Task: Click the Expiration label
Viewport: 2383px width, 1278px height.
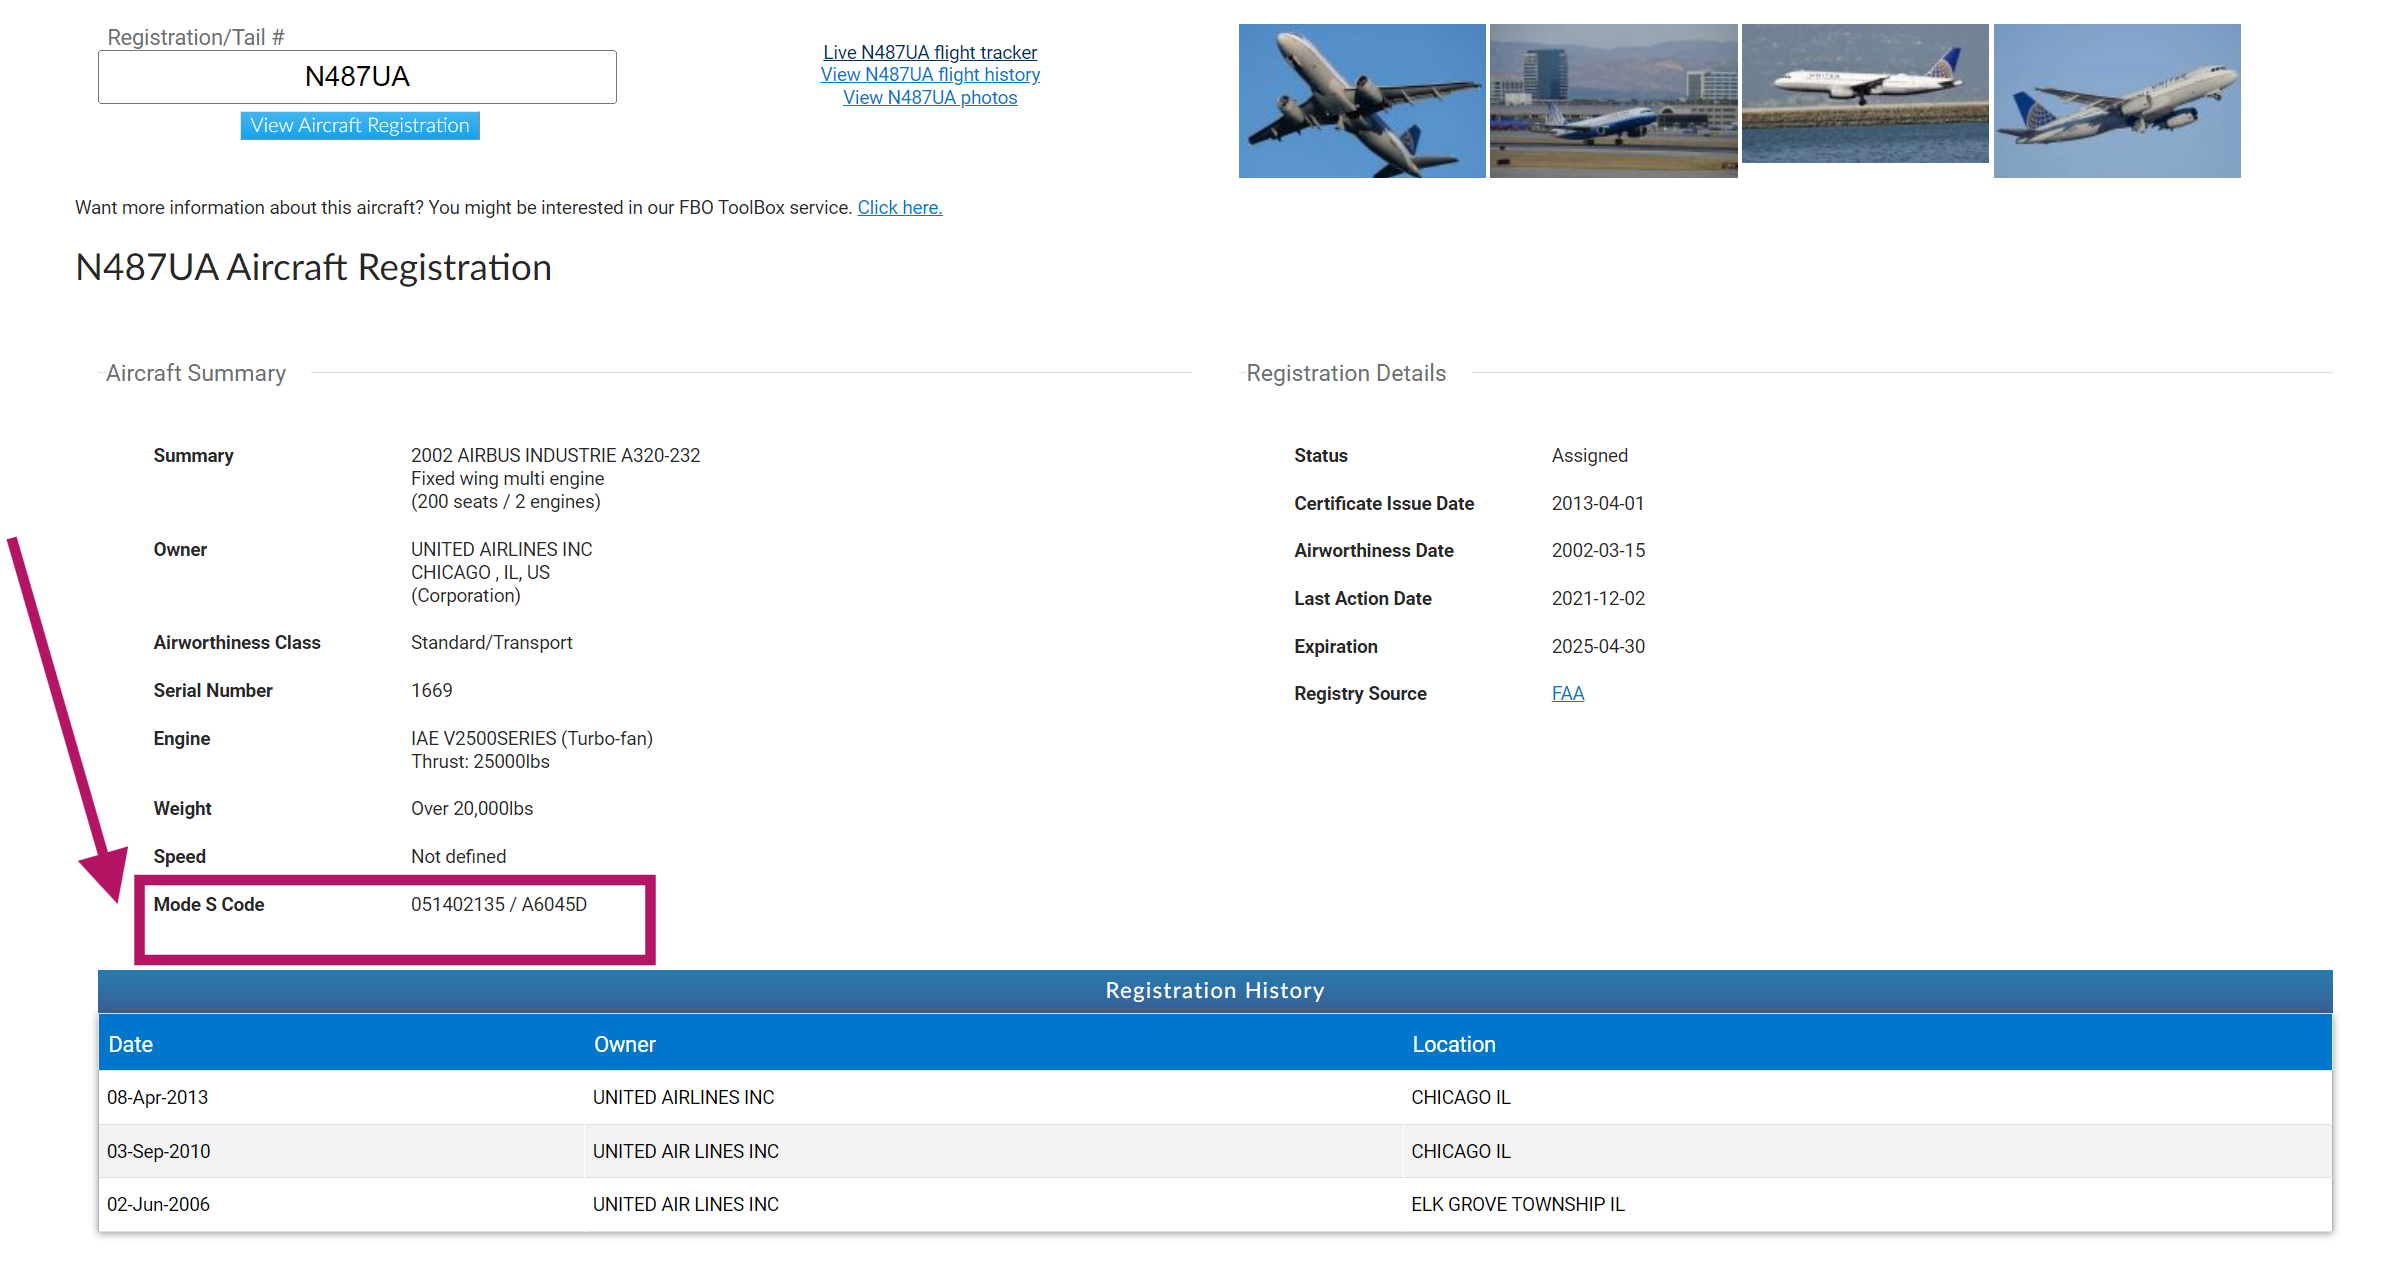Action: pyautogui.click(x=1336, y=647)
